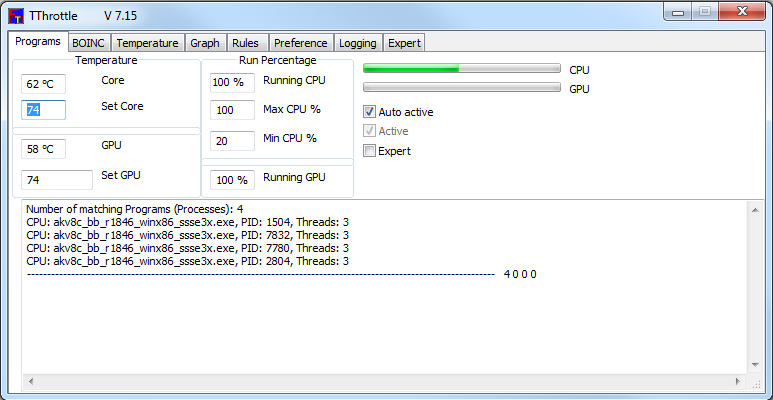Click the scroll right arrow in log
This screenshot has height=400, width=773.
[x=738, y=381]
